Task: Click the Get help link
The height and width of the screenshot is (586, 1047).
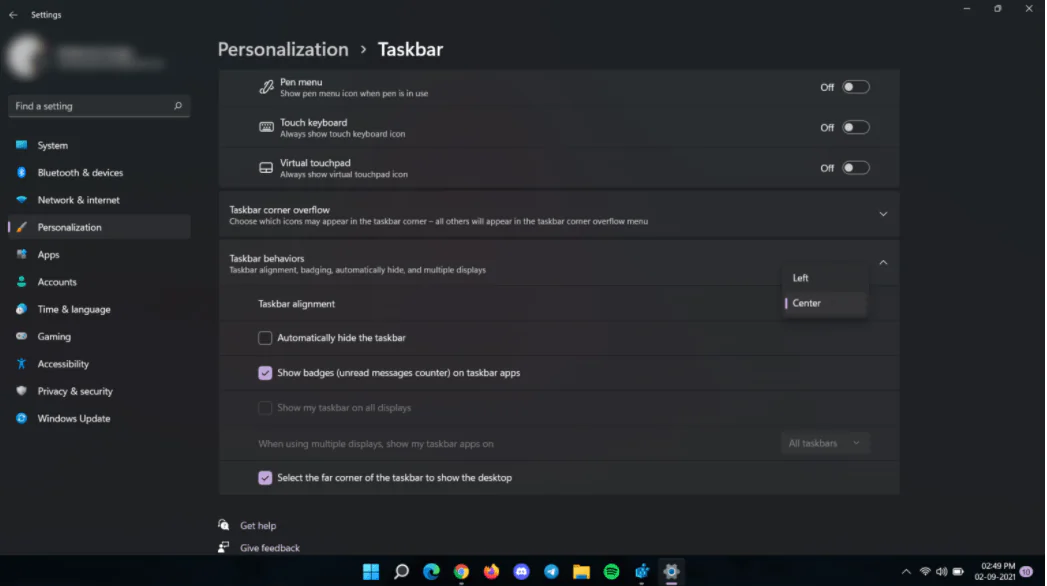Action: click(258, 526)
